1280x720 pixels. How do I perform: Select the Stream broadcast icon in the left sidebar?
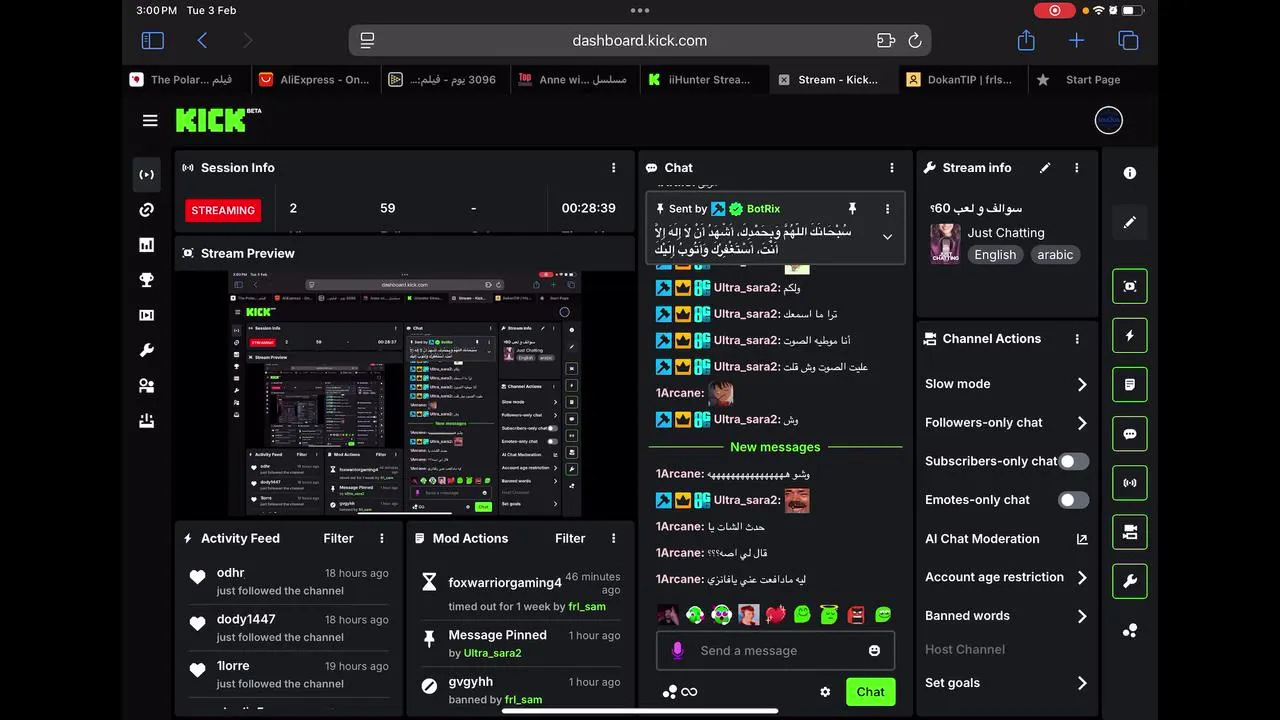pos(147,175)
